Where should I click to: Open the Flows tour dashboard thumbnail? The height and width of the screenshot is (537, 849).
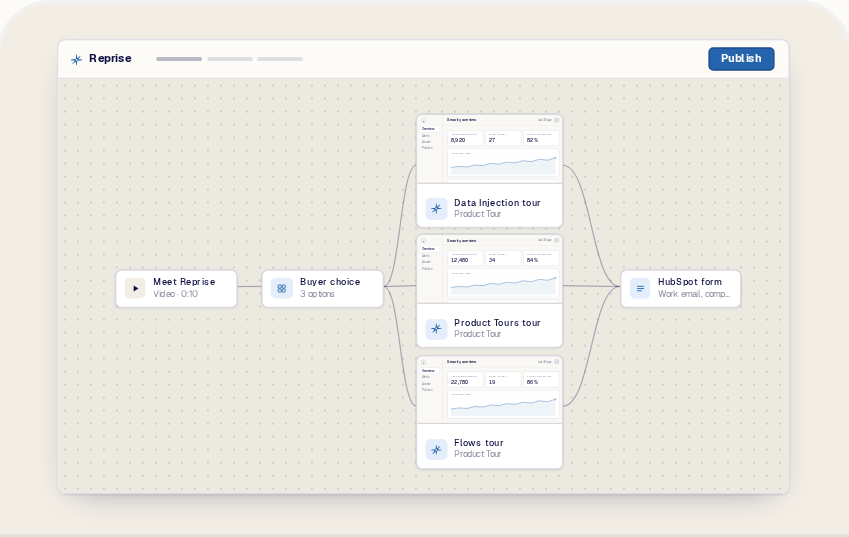tap(489, 390)
